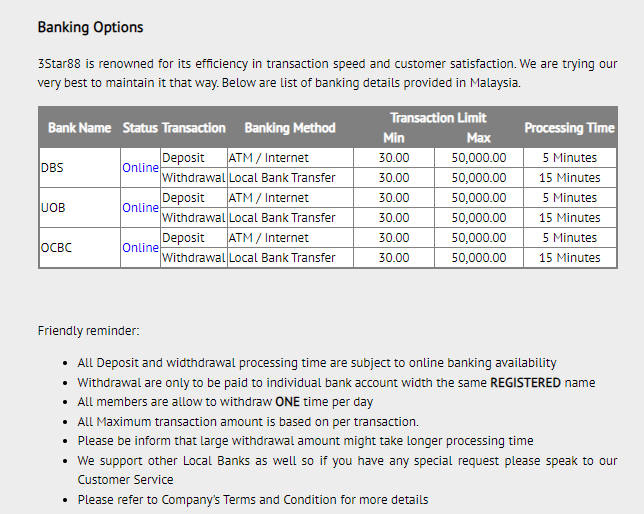Select the Min sub-header in the table
644x514 pixels.
point(394,138)
